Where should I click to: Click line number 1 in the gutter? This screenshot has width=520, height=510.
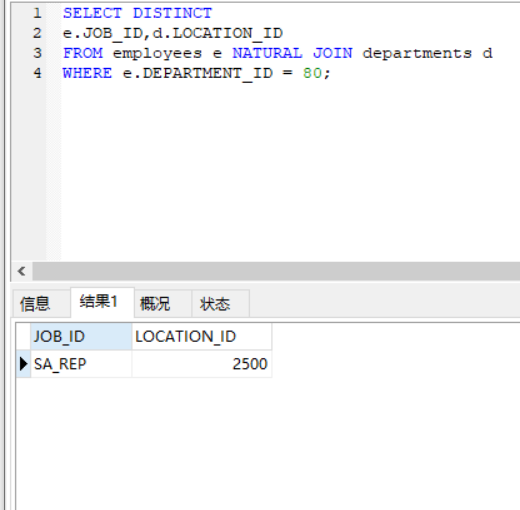[37, 13]
